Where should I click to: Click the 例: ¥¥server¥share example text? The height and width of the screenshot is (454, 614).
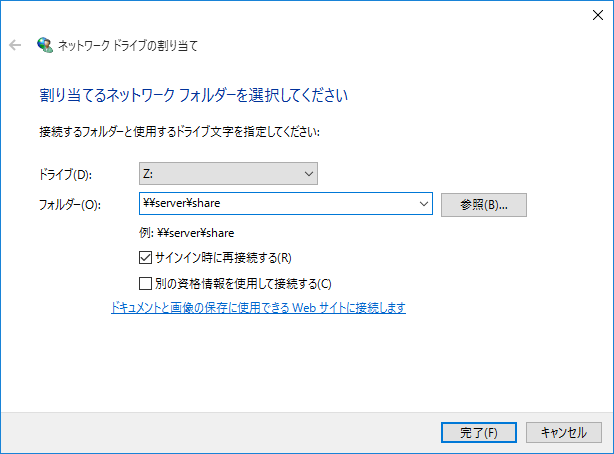click(x=186, y=233)
